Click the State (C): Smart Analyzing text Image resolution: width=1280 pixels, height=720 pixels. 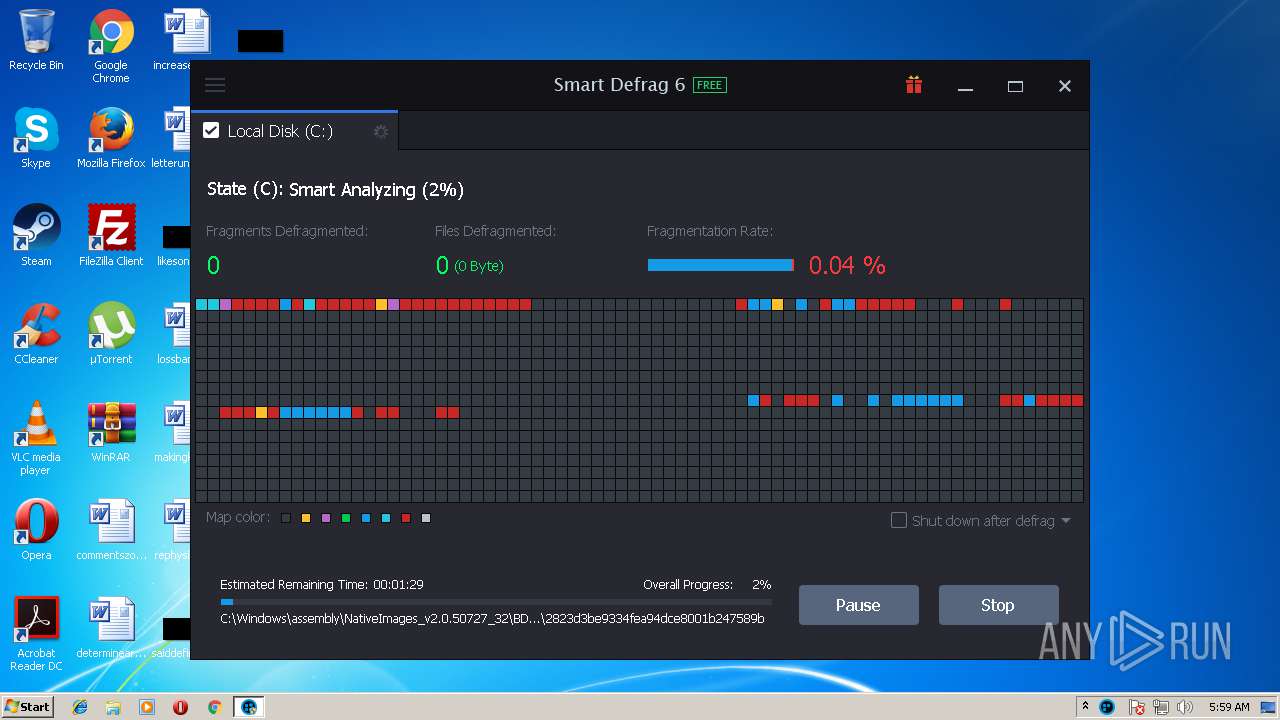pyautogui.click(x=335, y=190)
